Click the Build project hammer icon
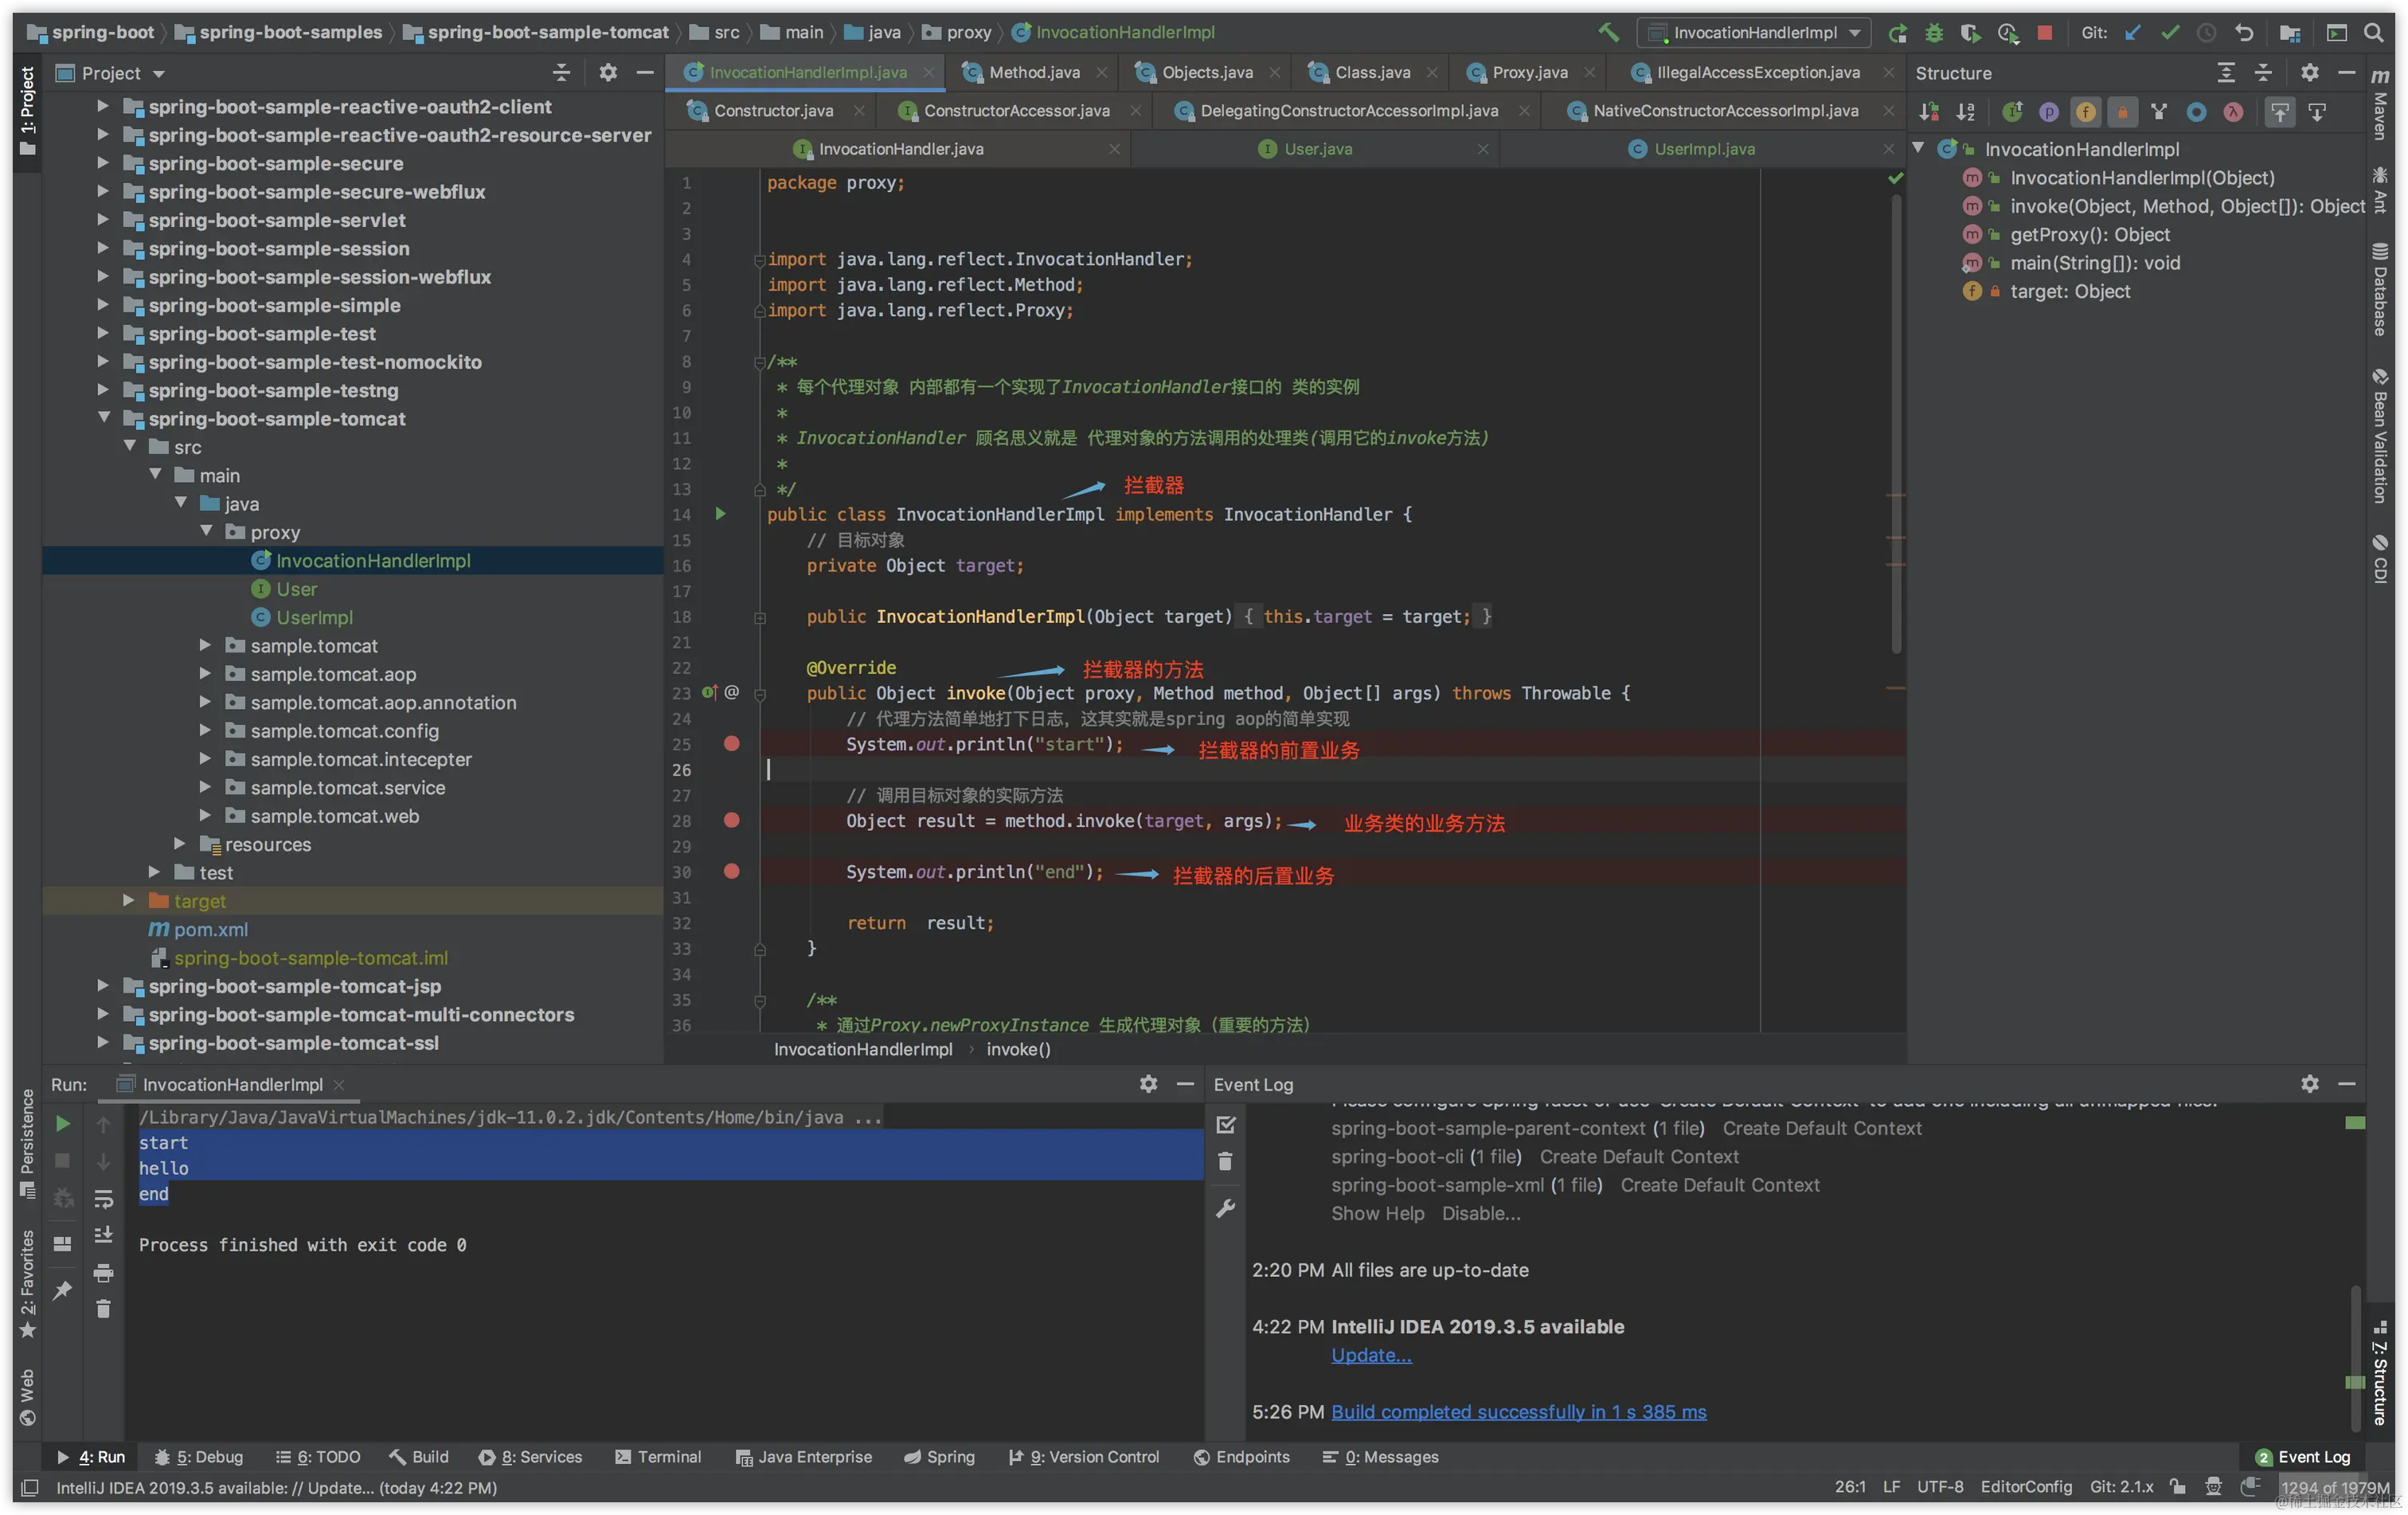 pos(1608,32)
